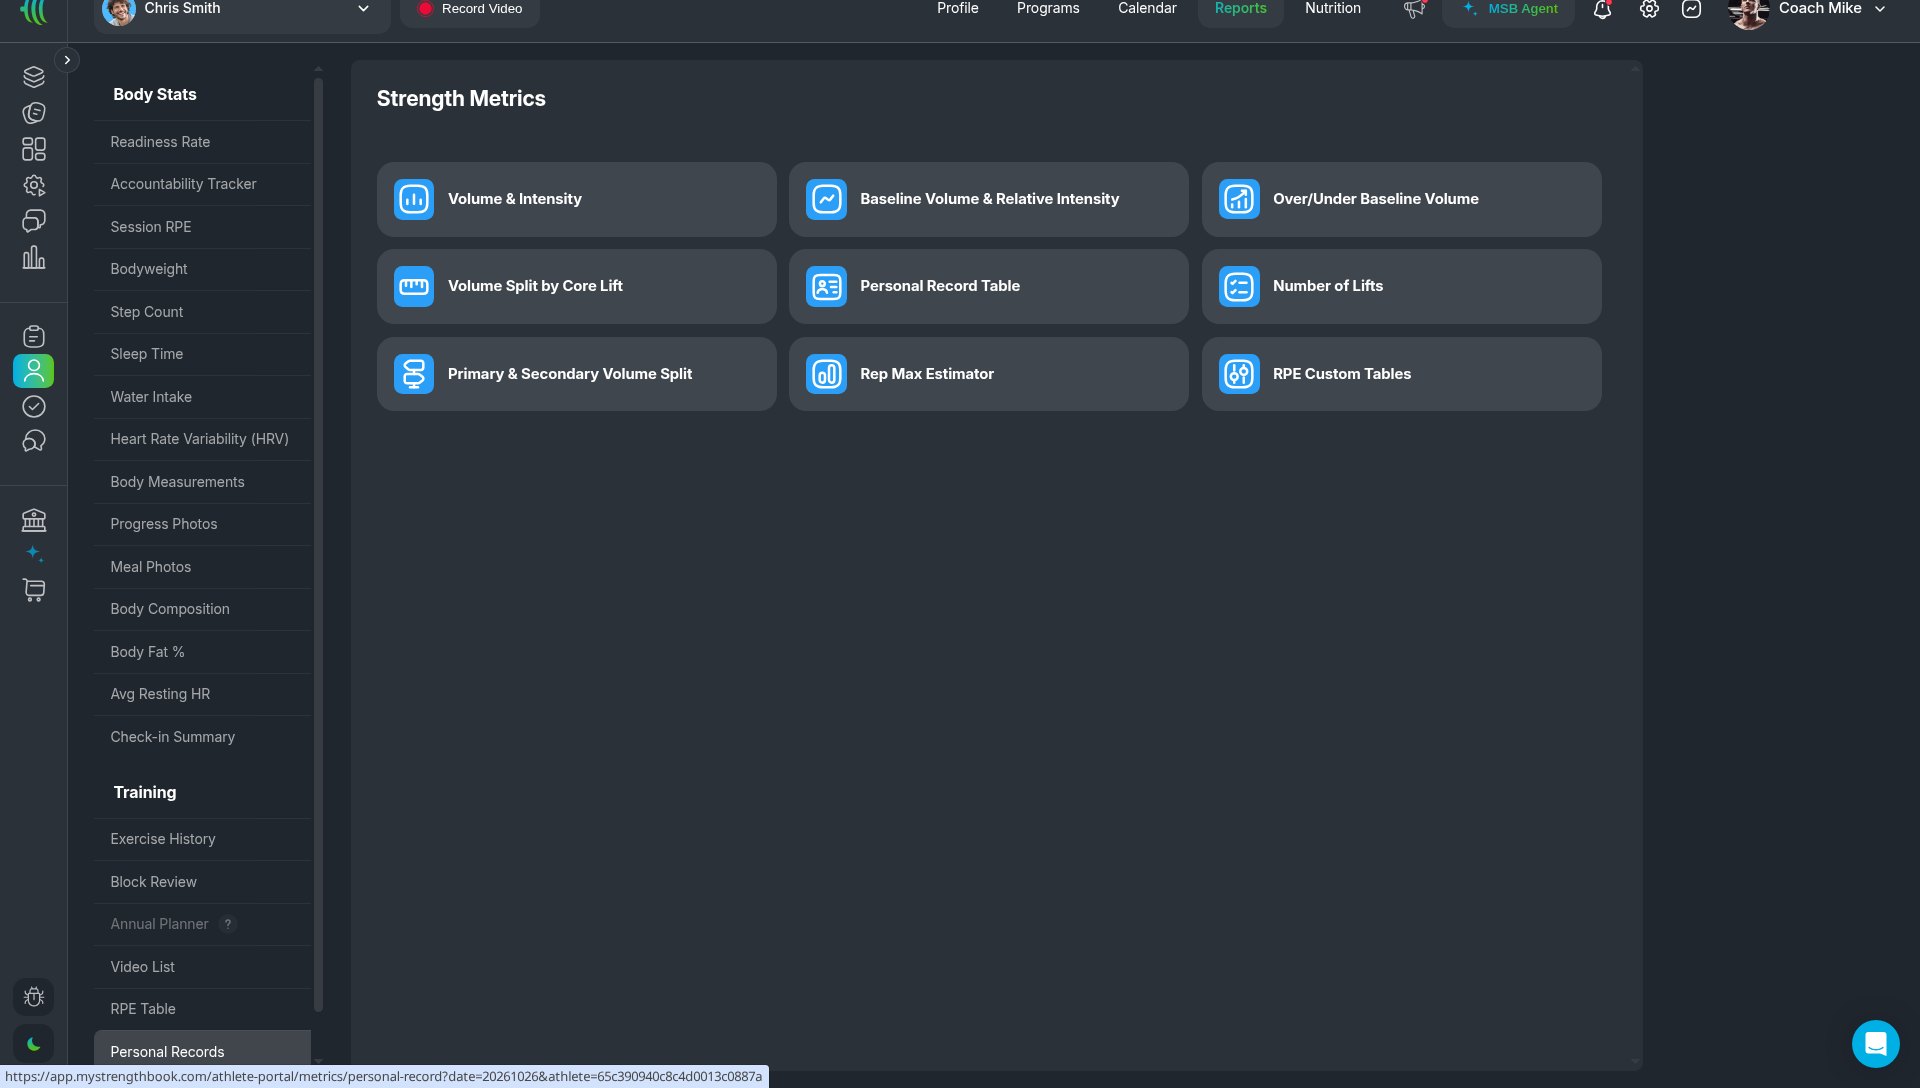
Task: Toggle dark mode moon icon
Action: pos(34,1044)
